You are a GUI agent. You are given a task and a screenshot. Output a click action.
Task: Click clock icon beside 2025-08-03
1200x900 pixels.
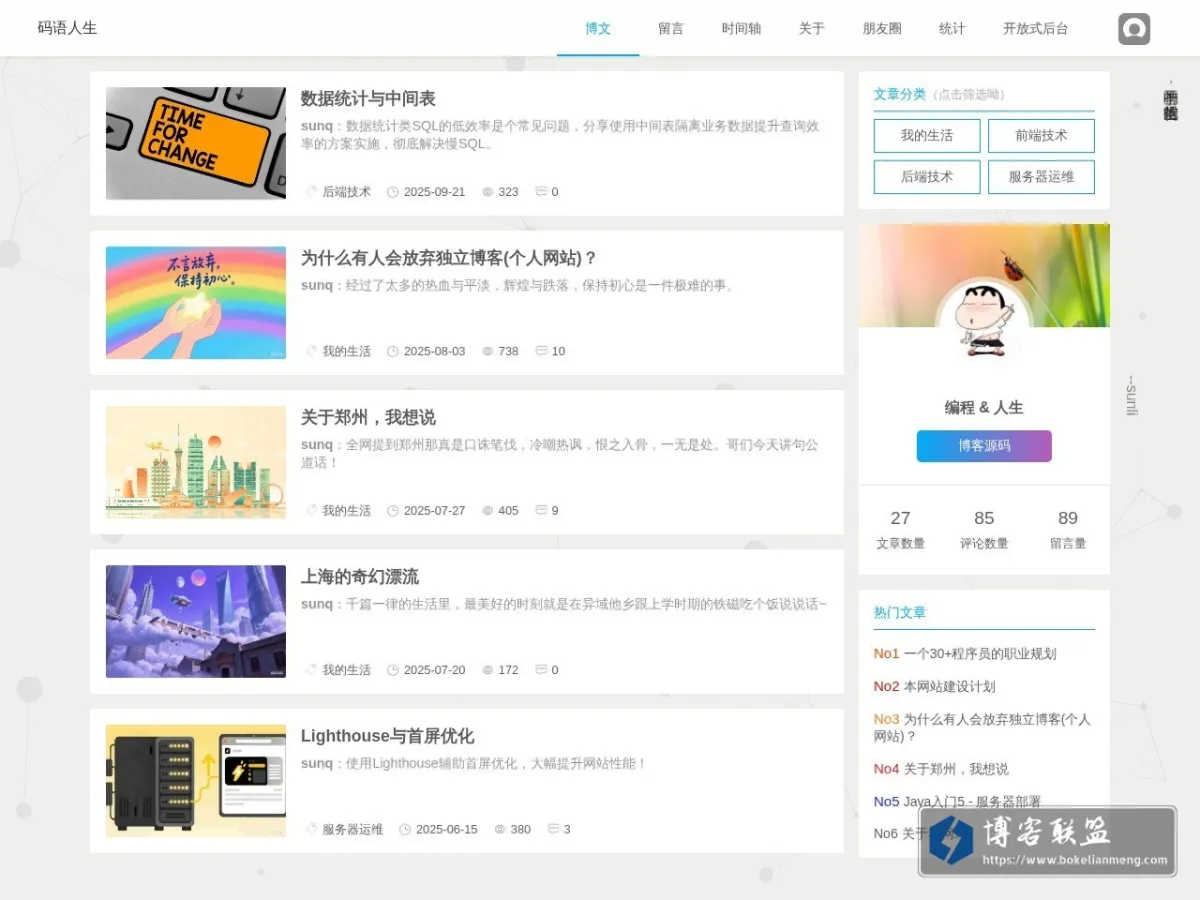(x=393, y=351)
